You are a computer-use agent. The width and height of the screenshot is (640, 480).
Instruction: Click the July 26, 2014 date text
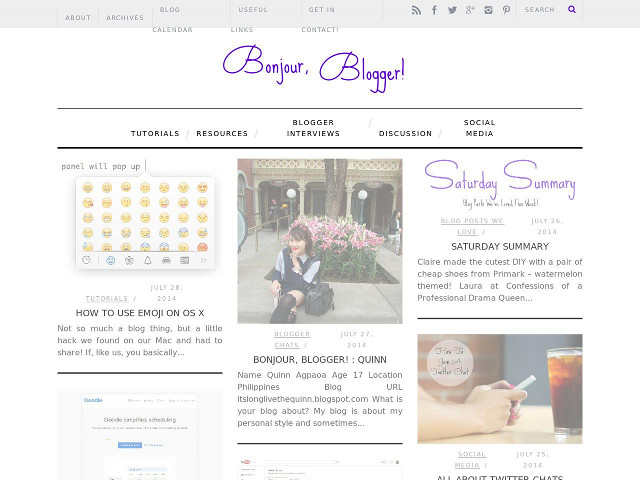[547, 226]
